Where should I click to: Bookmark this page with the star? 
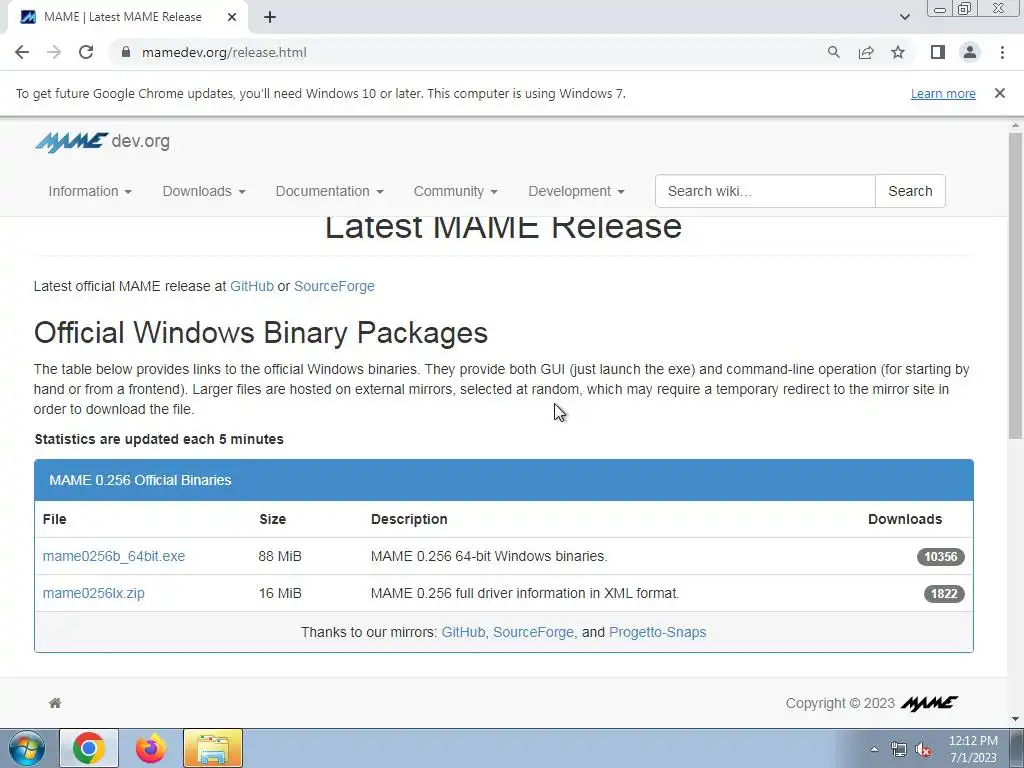click(898, 52)
